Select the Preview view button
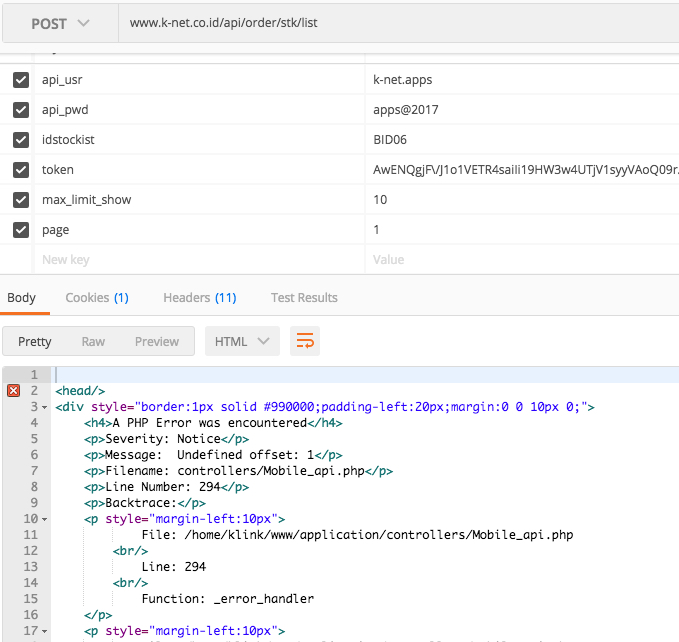 tap(157, 341)
